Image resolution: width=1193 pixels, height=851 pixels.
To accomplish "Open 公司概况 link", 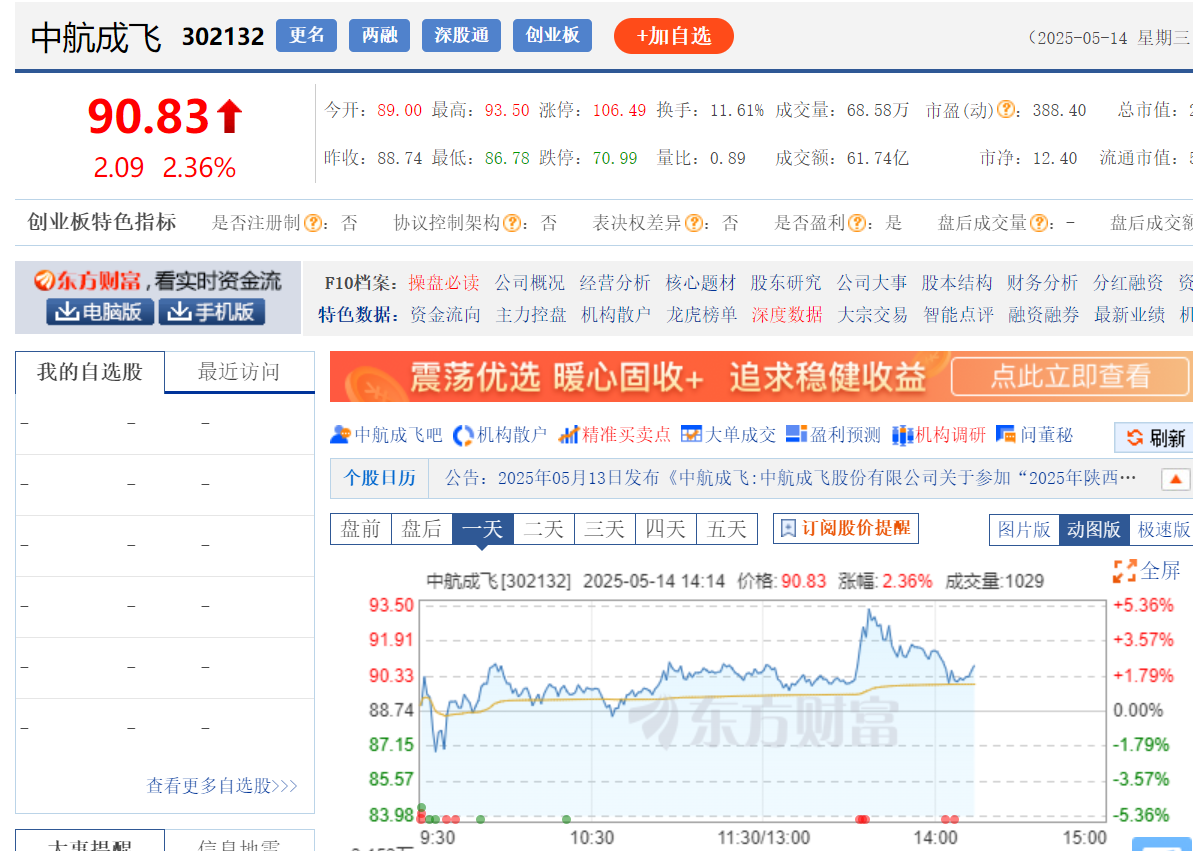I will (x=530, y=283).
